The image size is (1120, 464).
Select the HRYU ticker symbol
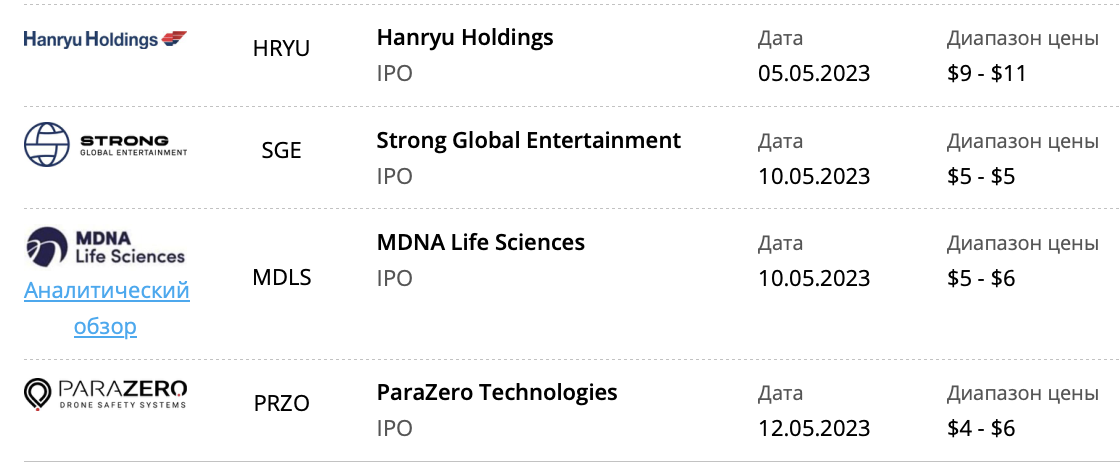tap(281, 49)
